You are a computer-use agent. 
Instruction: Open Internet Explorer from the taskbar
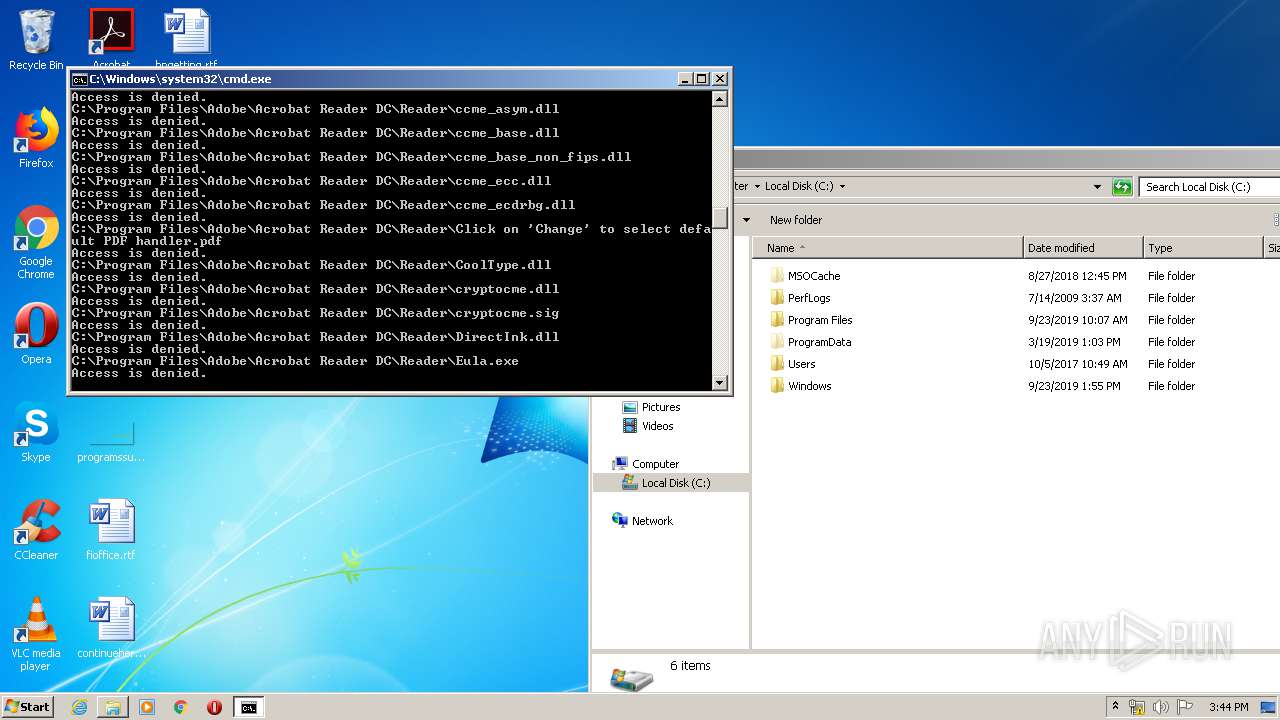[79, 707]
